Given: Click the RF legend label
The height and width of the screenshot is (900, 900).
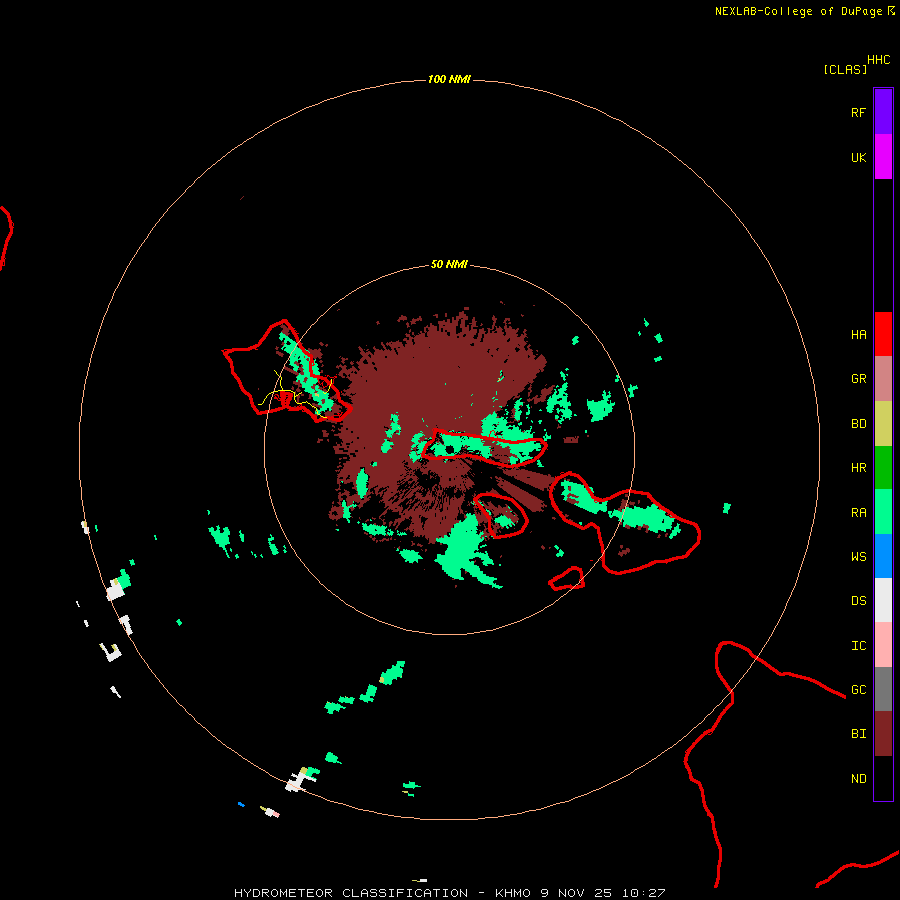Looking at the screenshot, I should [x=858, y=113].
